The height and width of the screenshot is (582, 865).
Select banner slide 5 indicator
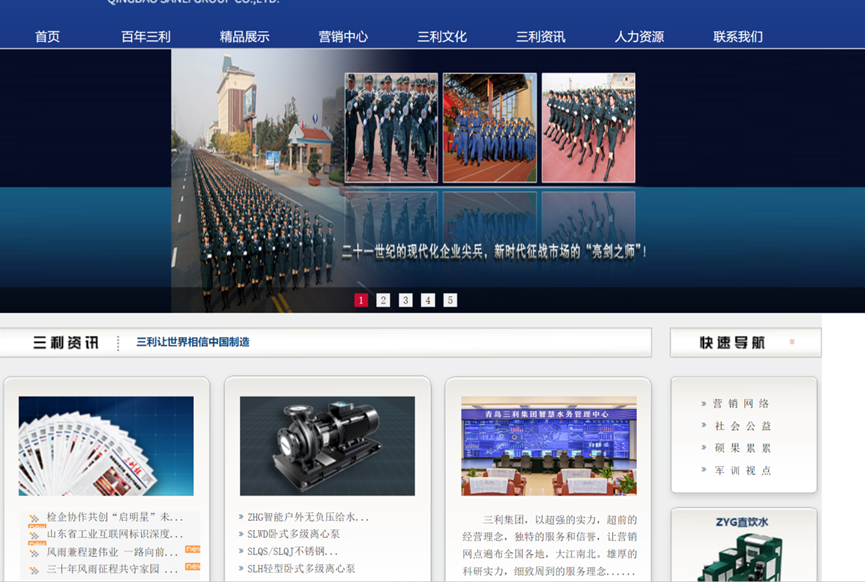(450, 300)
